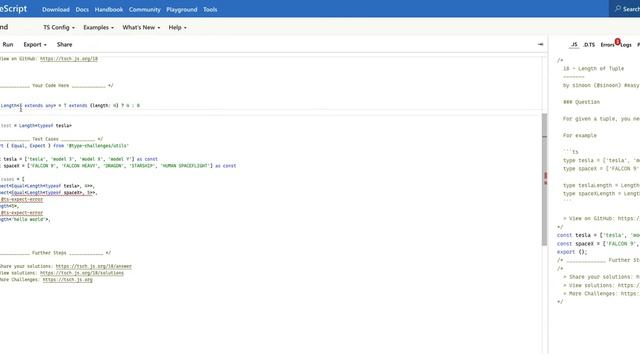This screenshot has width=640, height=360.
Task: Expand the TS Config dropdown
Action: [x=59, y=27]
